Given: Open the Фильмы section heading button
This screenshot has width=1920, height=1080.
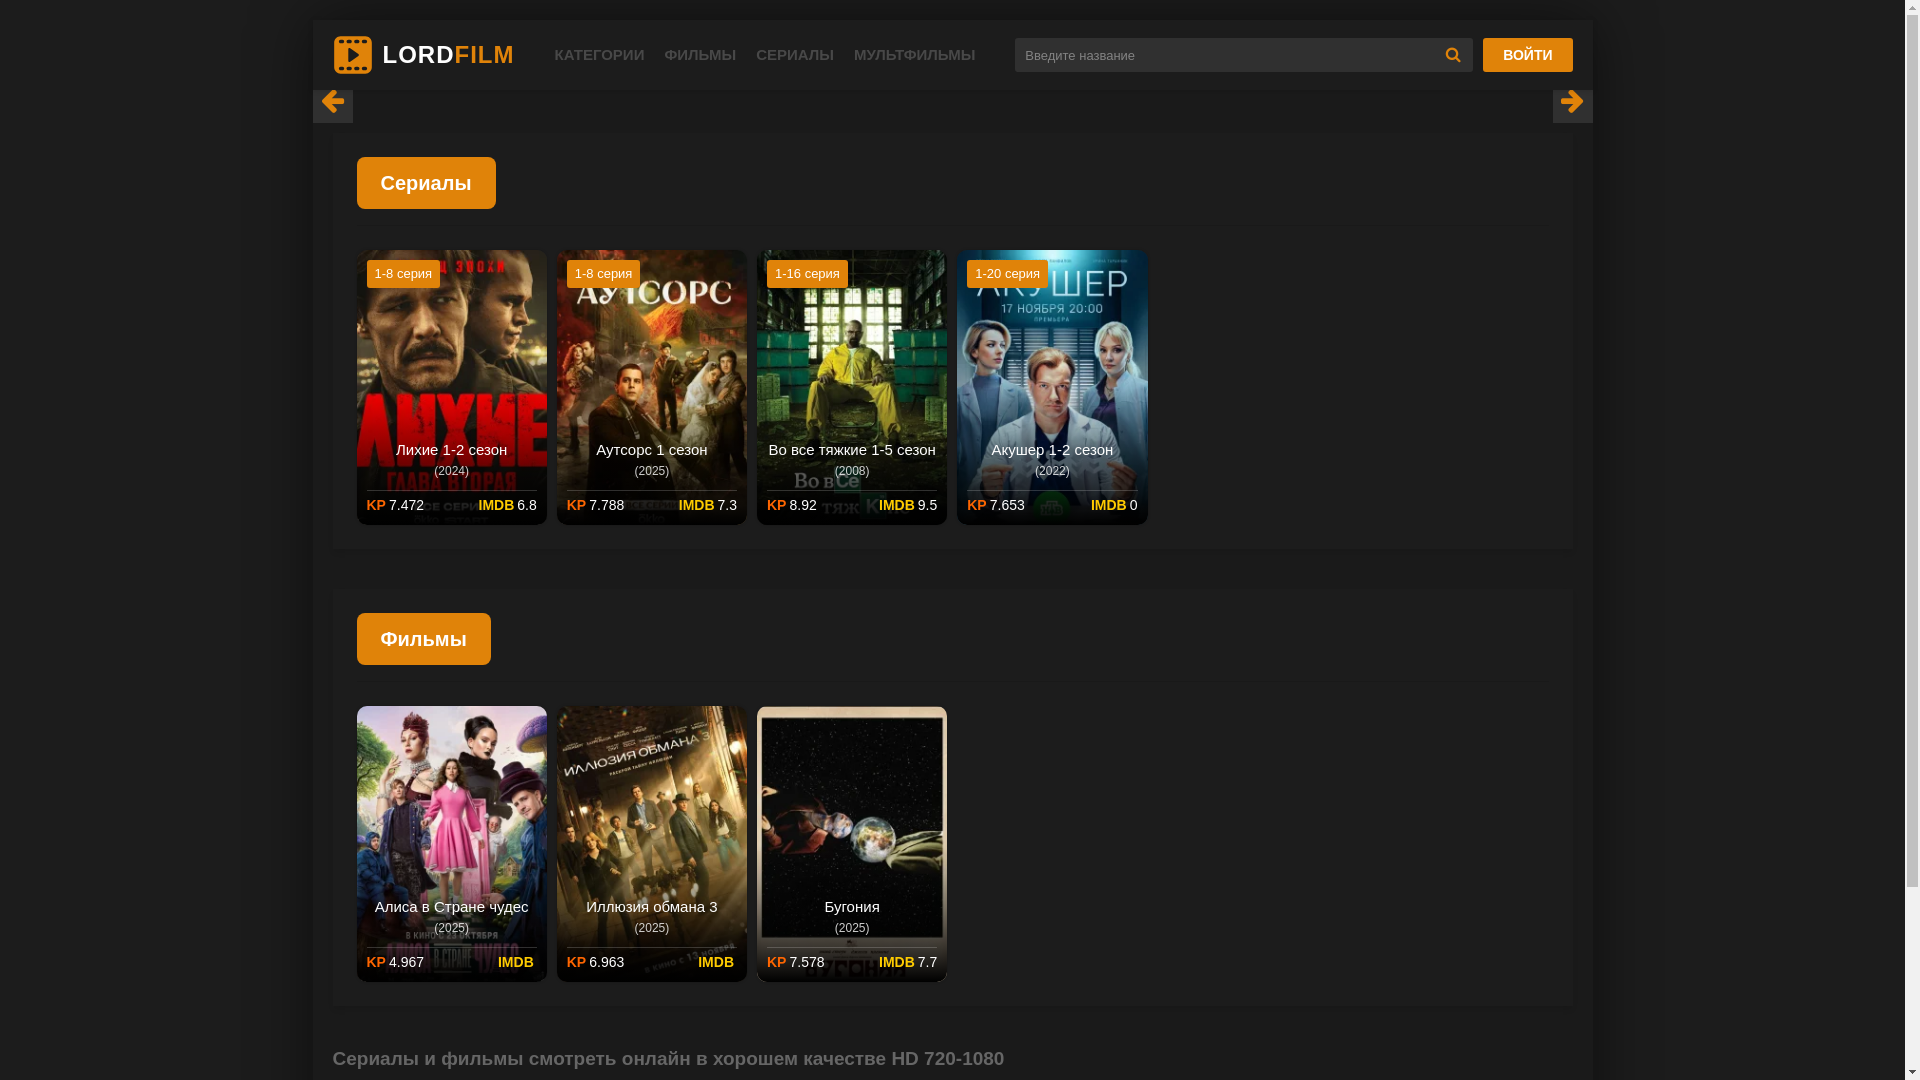Looking at the screenshot, I should click(424, 639).
